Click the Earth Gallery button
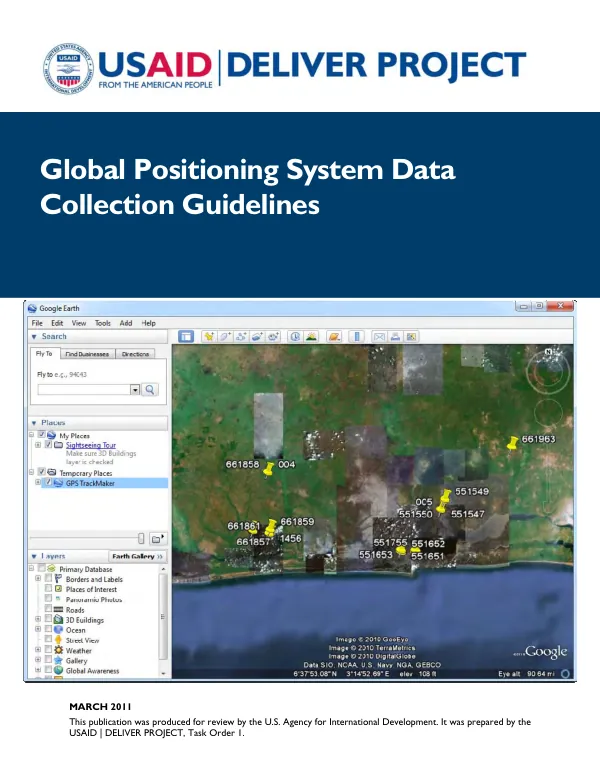Viewport: 600px width, 777px height. (x=137, y=556)
